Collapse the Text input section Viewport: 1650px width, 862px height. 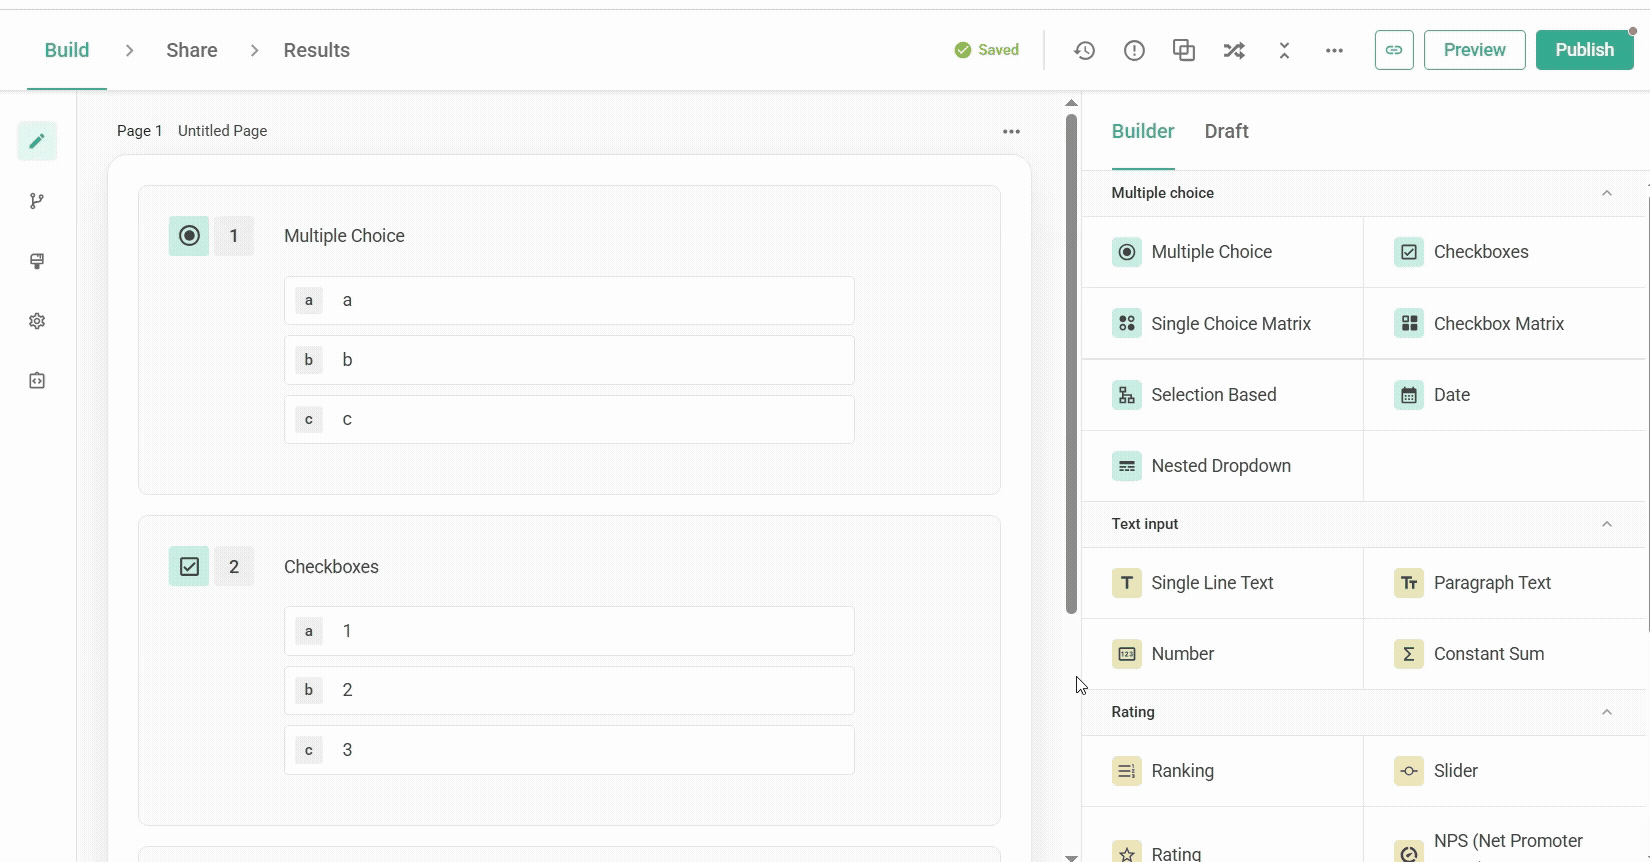1606,524
